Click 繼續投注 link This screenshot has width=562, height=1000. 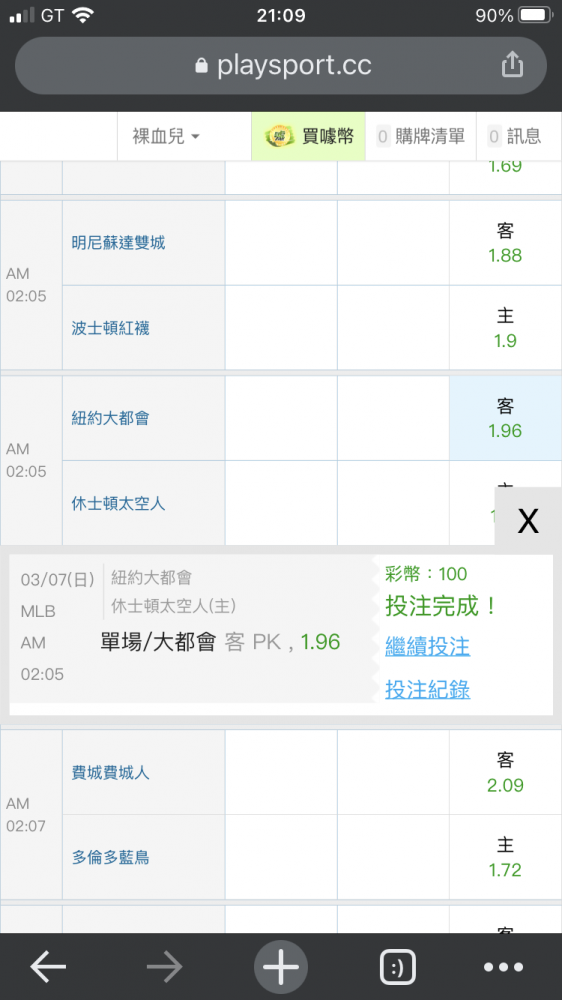427,647
